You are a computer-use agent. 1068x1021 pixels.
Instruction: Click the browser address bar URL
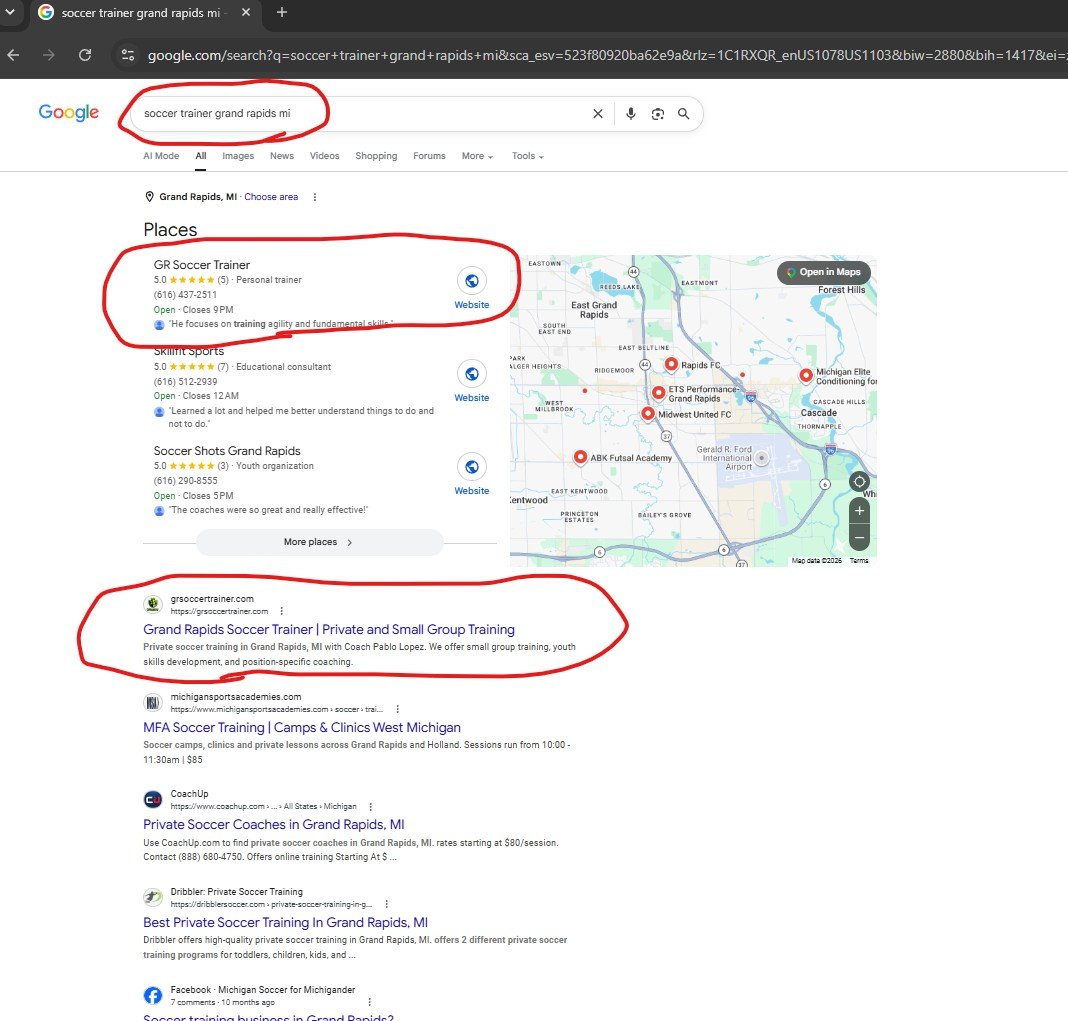tap(606, 55)
